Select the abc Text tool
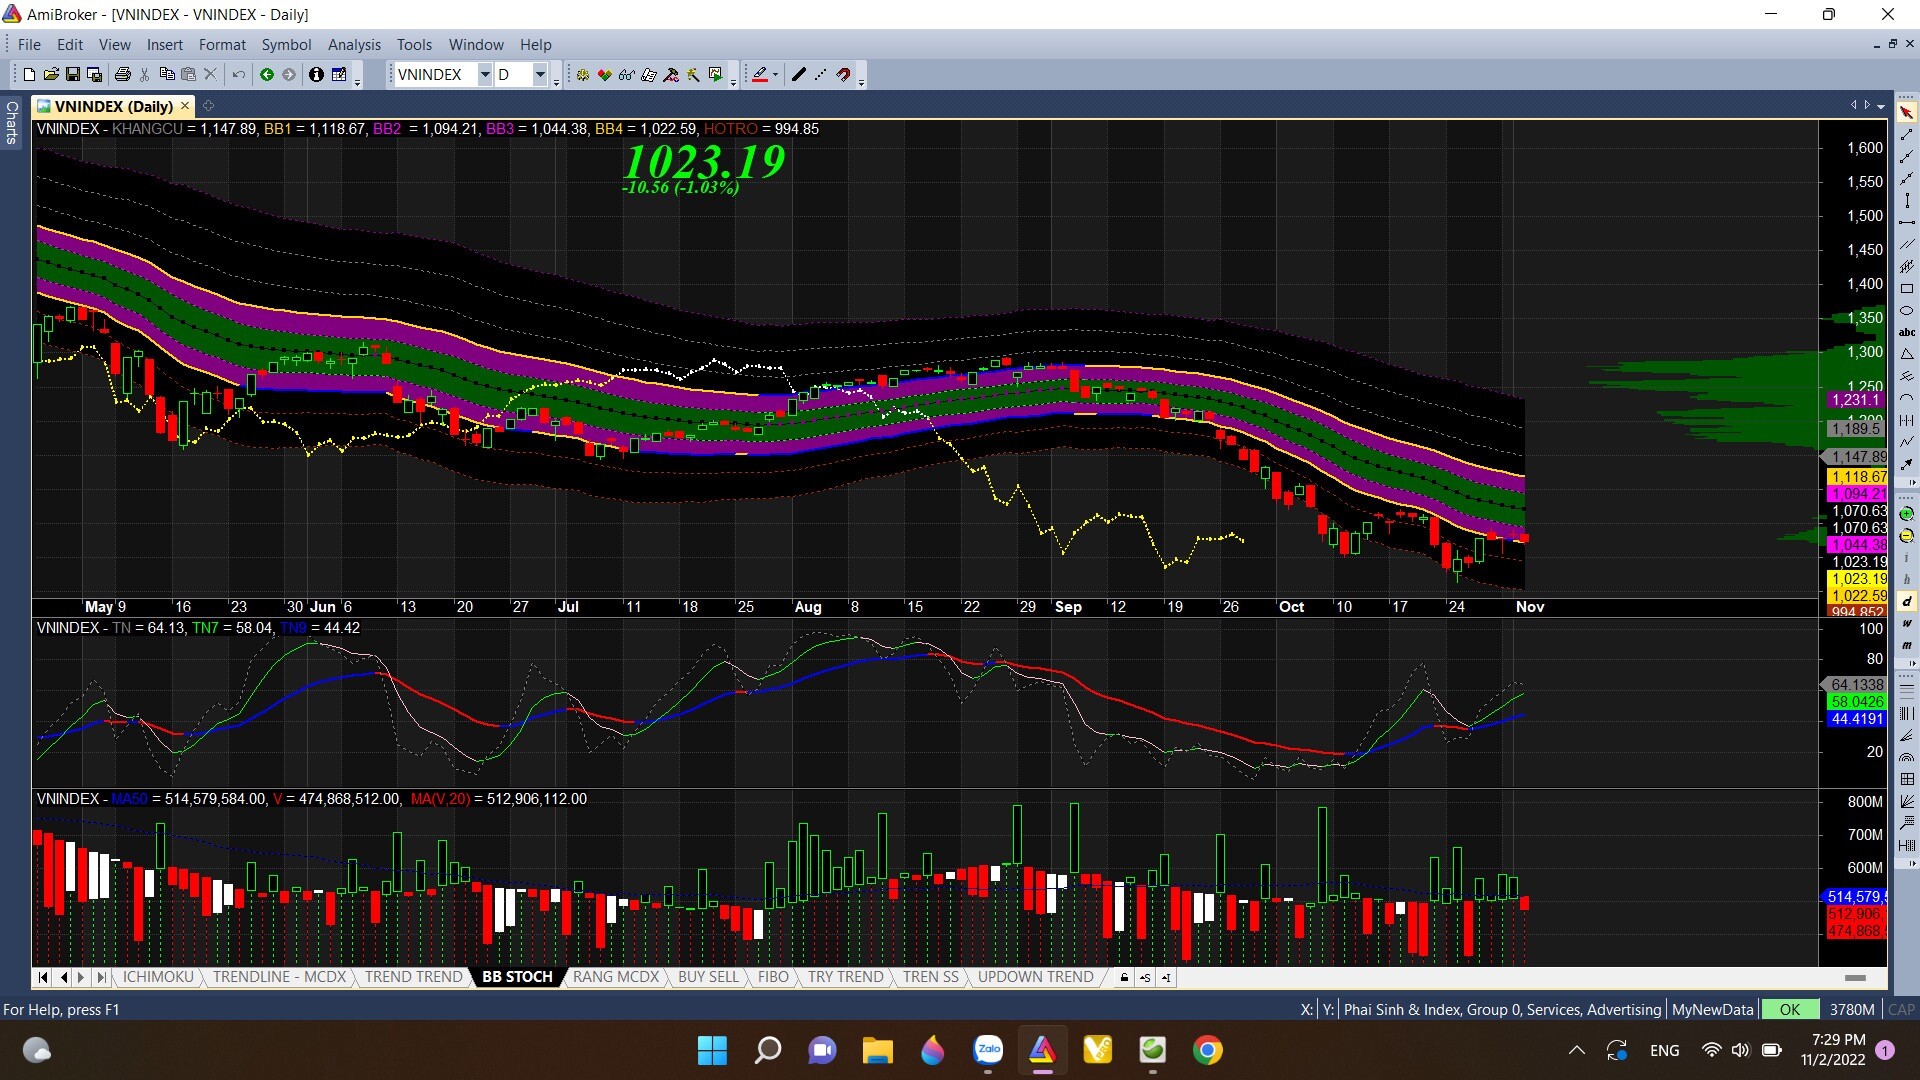This screenshot has height=1080, width=1920. tap(1906, 332)
